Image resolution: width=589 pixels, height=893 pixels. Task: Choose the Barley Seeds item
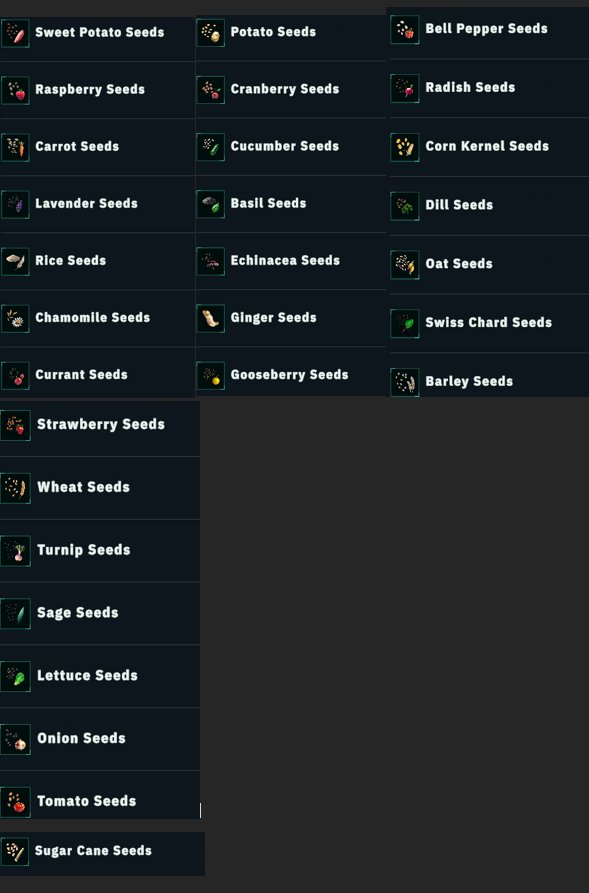click(x=489, y=375)
